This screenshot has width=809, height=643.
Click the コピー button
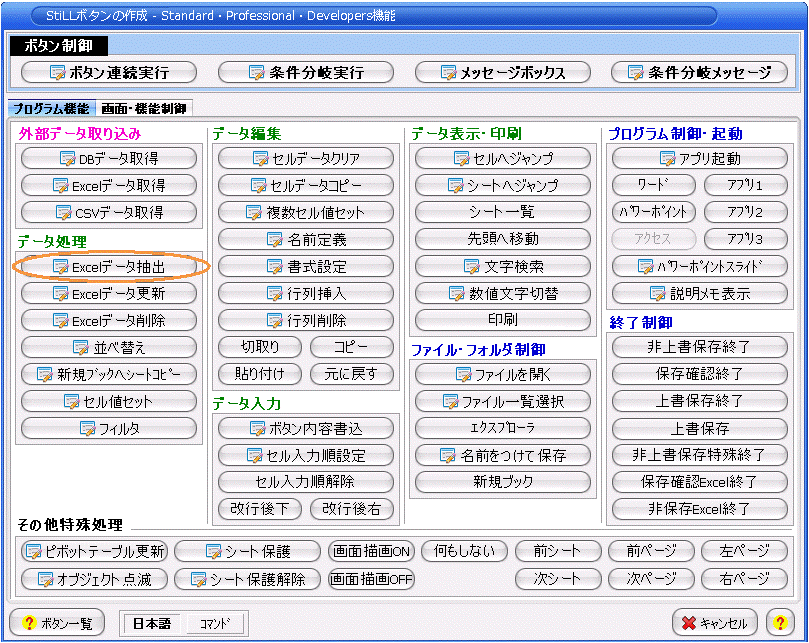pyautogui.click(x=351, y=347)
